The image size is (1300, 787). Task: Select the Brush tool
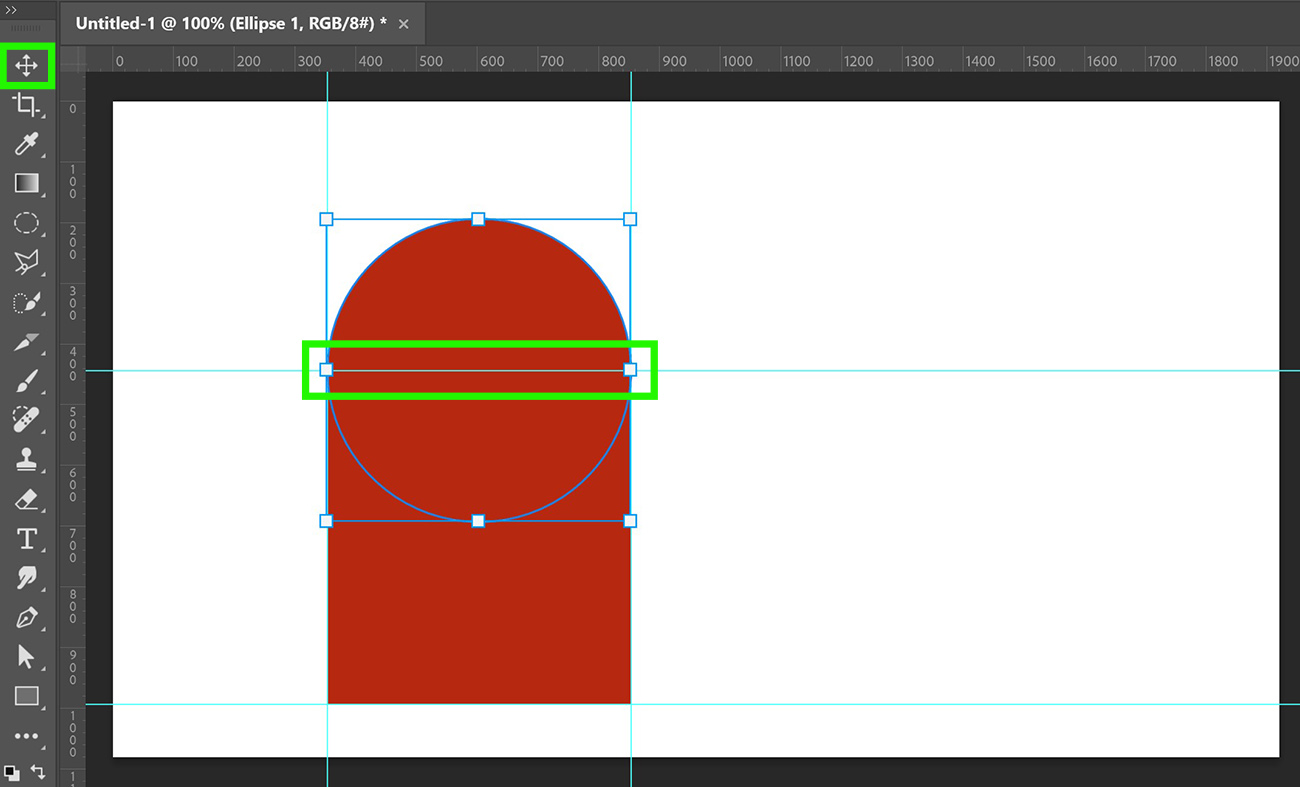pyautogui.click(x=27, y=379)
